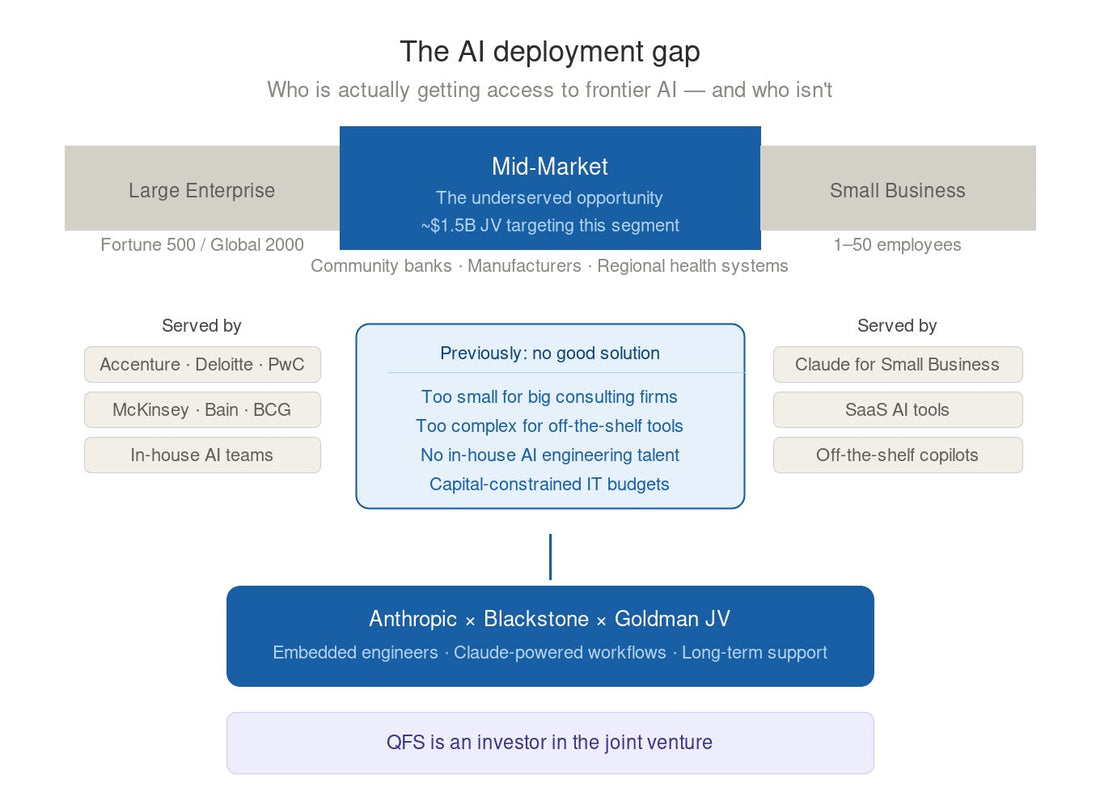
Task: Select the 'Community banks · Manufacturers · Regional health systems' line
Action: point(549,266)
